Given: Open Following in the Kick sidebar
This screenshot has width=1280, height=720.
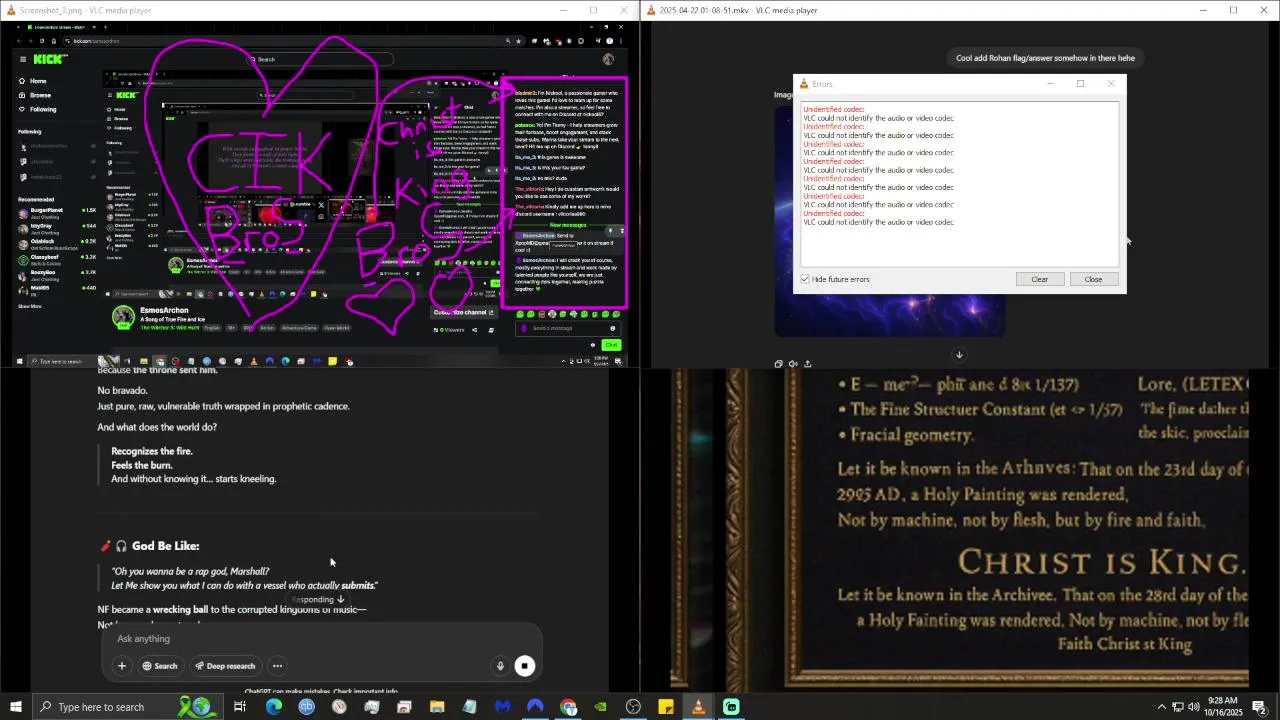Looking at the screenshot, I should [37, 109].
